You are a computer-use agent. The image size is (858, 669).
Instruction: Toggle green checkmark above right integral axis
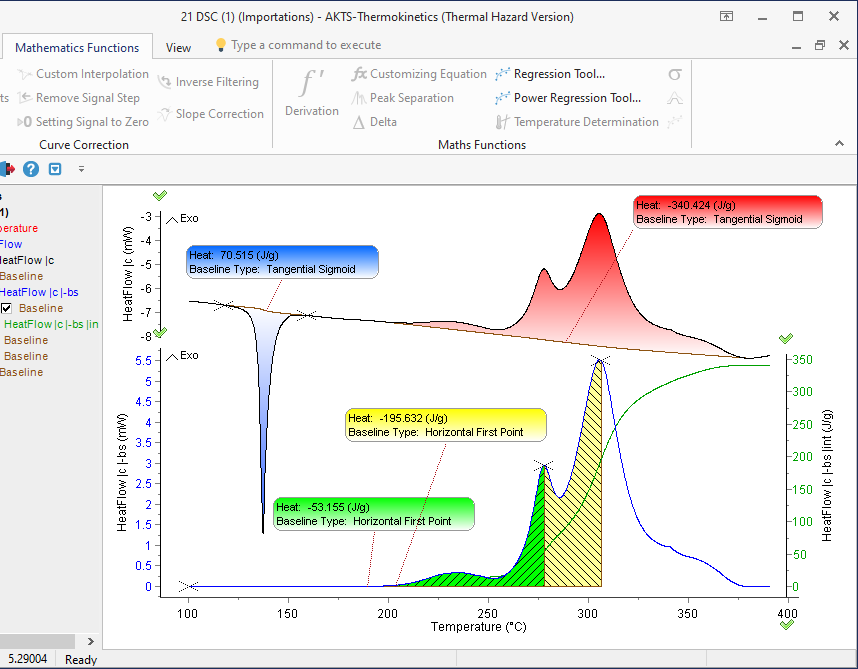(x=786, y=339)
